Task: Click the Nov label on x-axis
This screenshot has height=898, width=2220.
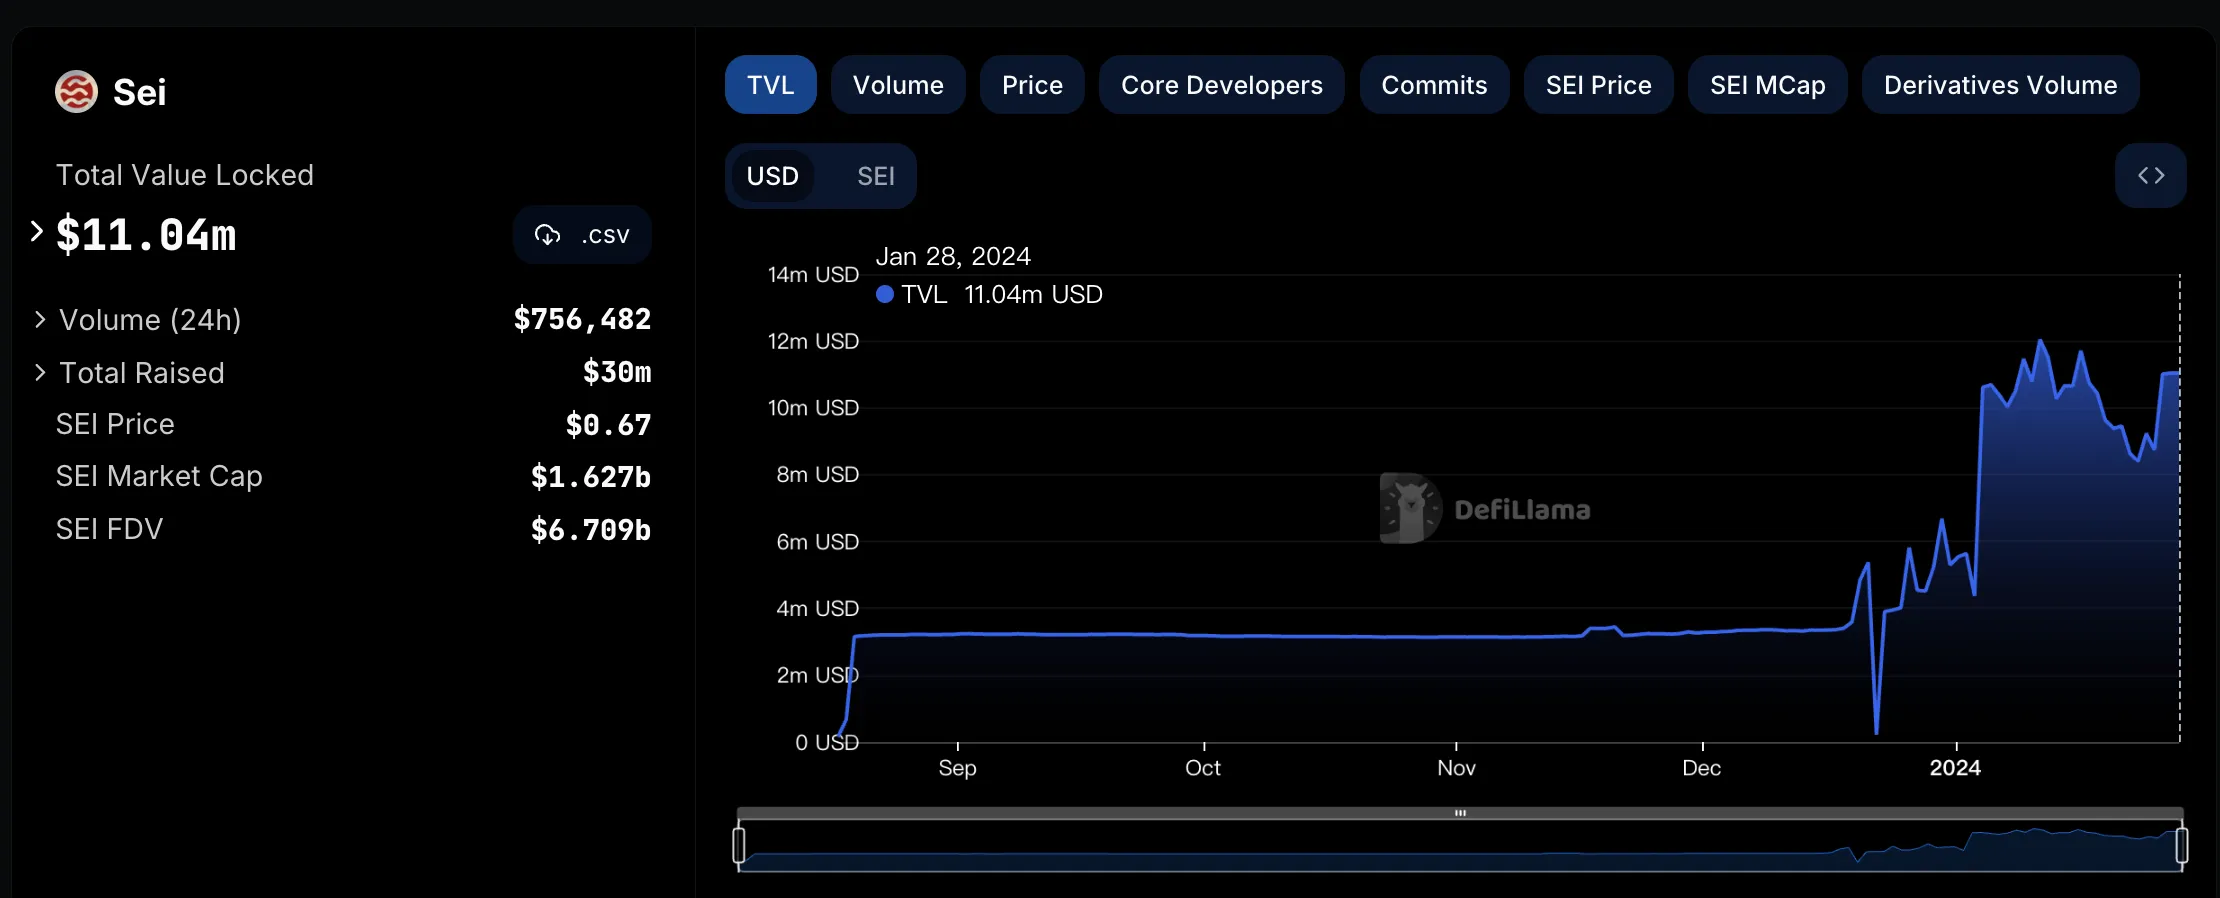Action: coord(1456,768)
